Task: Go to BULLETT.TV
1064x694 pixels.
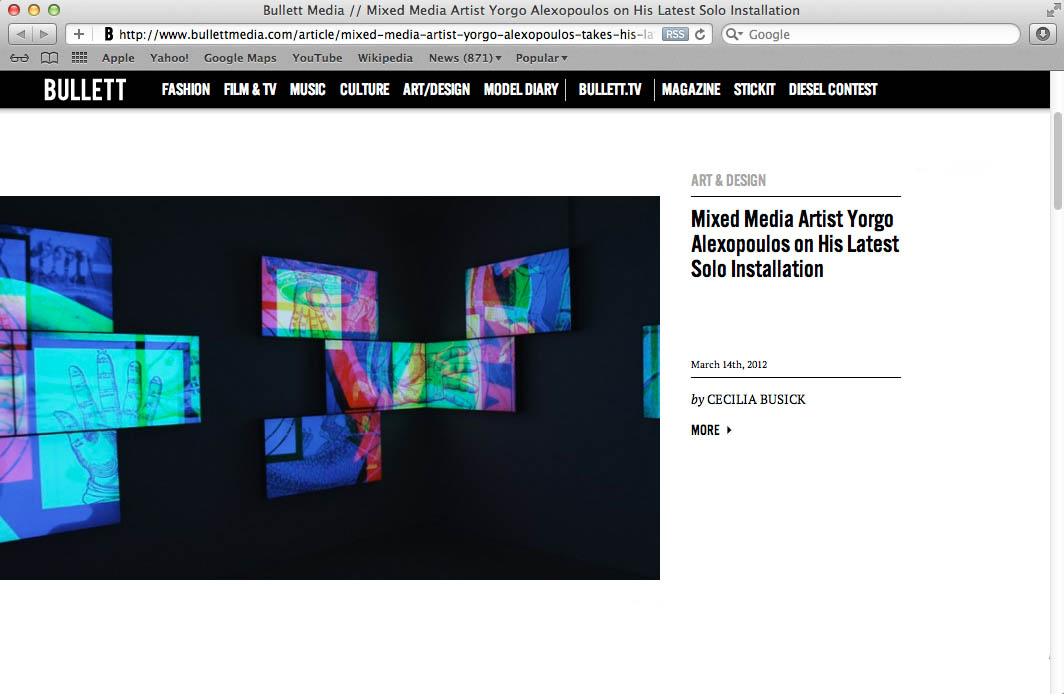Action: (x=609, y=90)
